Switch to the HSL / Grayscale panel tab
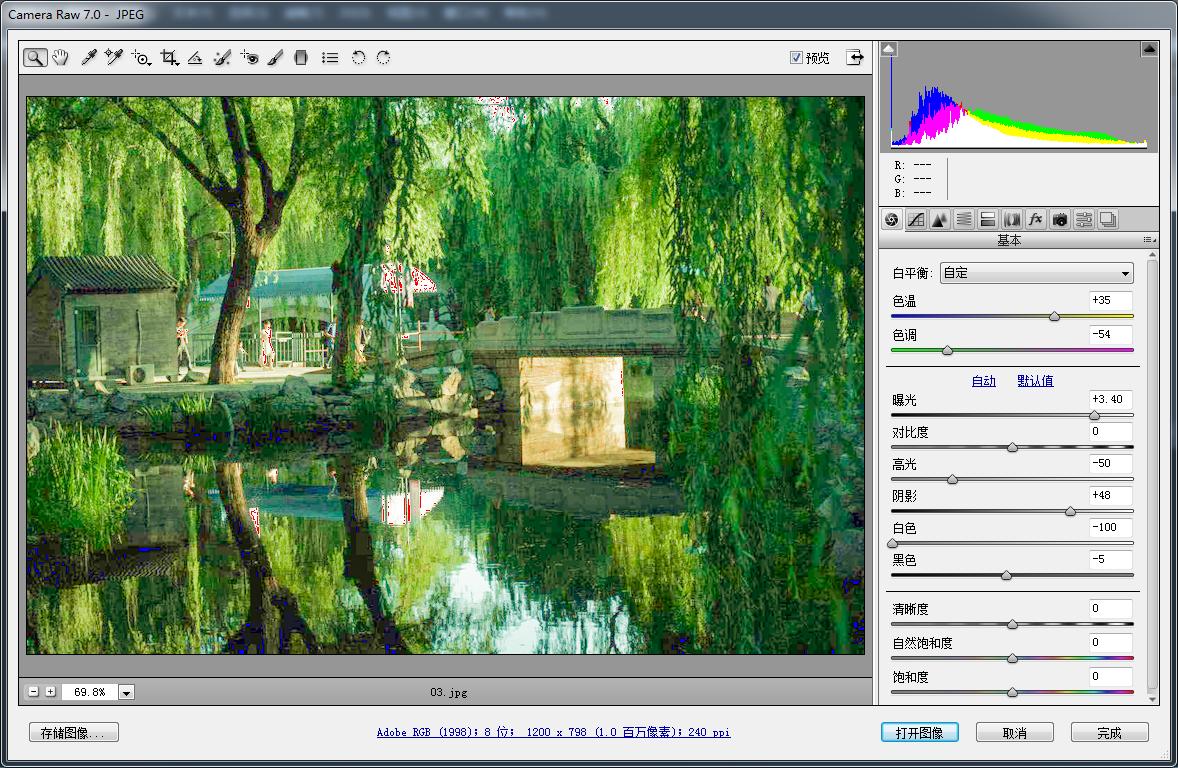The height and width of the screenshot is (768, 1178). point(964,219)
